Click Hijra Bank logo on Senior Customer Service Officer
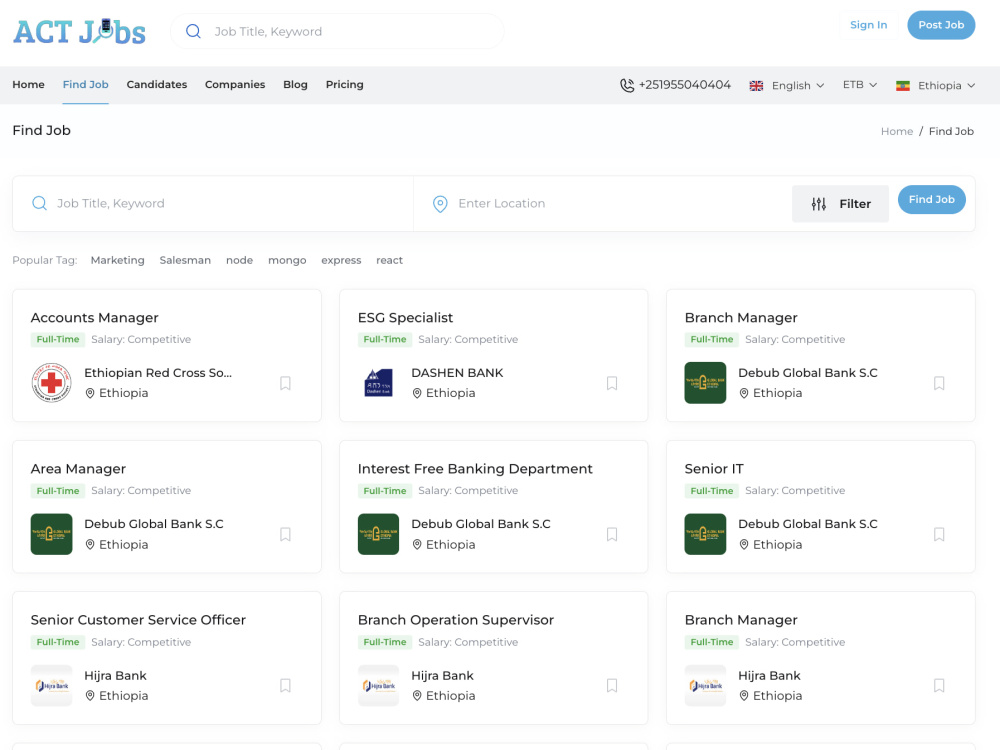Screen dimensions: 1000x750 pos(52,686)
